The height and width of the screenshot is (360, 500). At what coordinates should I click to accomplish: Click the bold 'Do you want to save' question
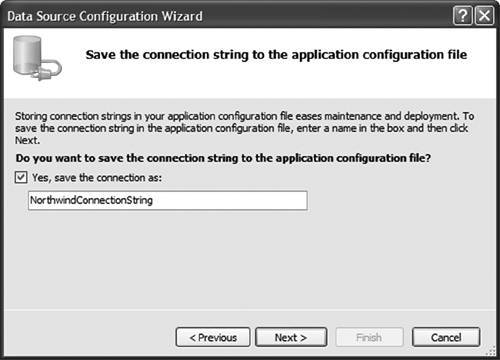click(223, 158)
